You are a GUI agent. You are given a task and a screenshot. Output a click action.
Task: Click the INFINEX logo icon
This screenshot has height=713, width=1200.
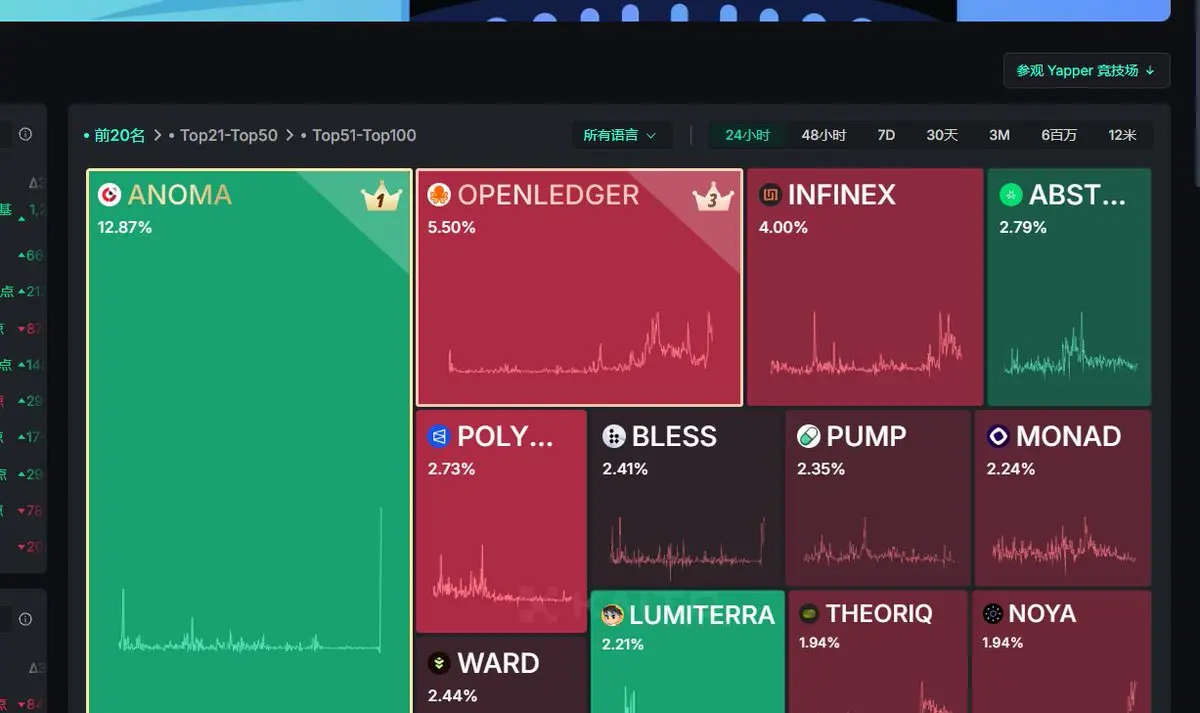[x=770, y=194]
